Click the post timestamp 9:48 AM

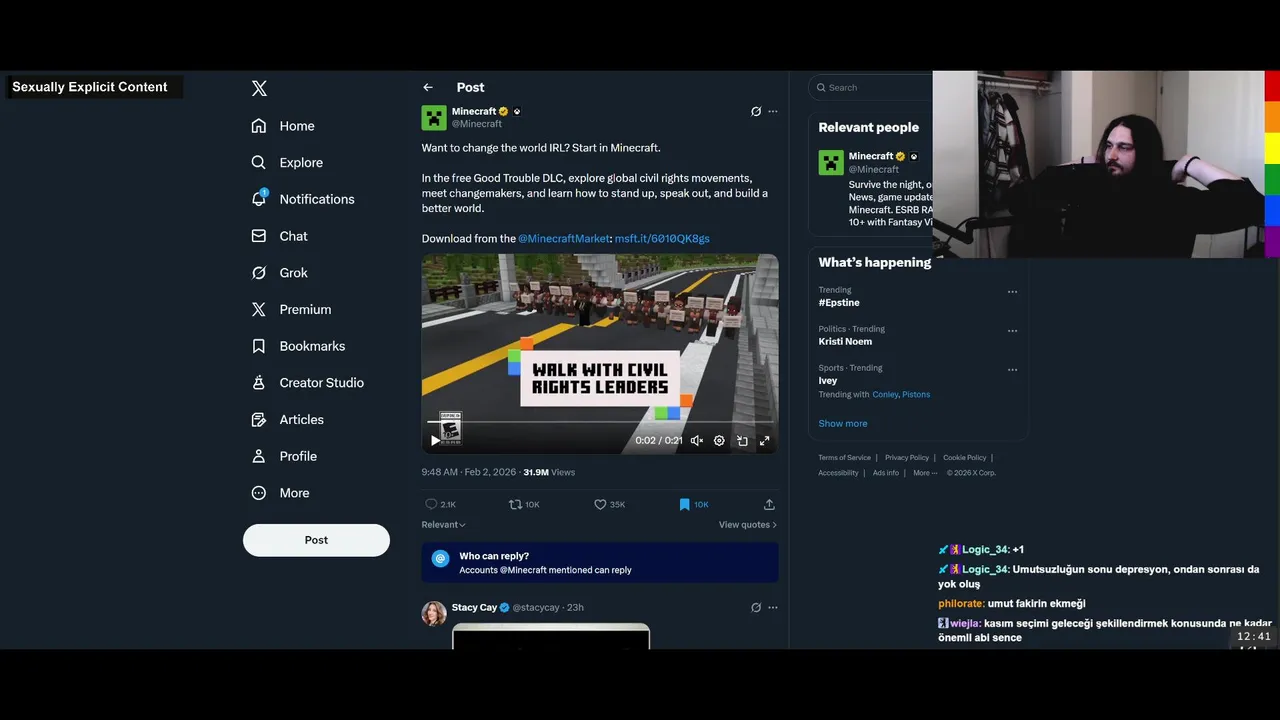pos(468,473)
